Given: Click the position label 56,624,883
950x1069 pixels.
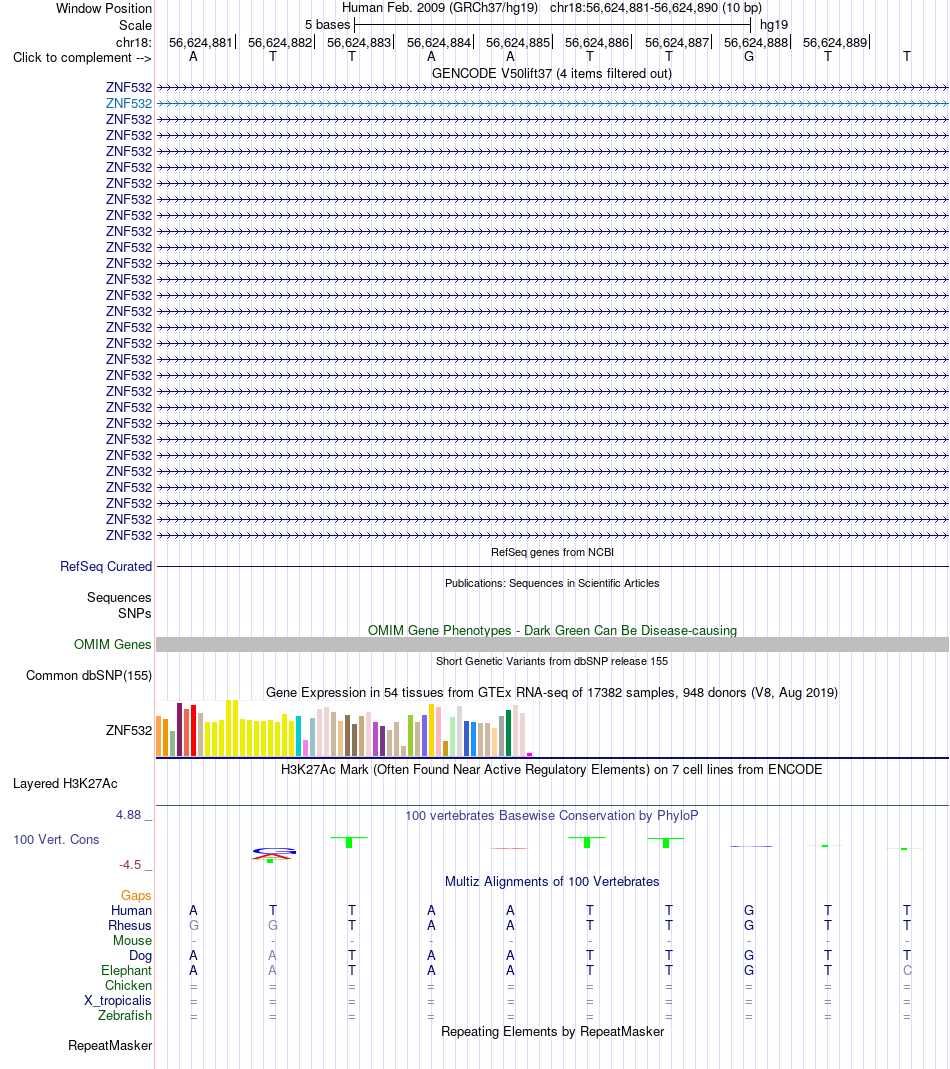Looking at the screenshot, I should click(x=359, y=42).
